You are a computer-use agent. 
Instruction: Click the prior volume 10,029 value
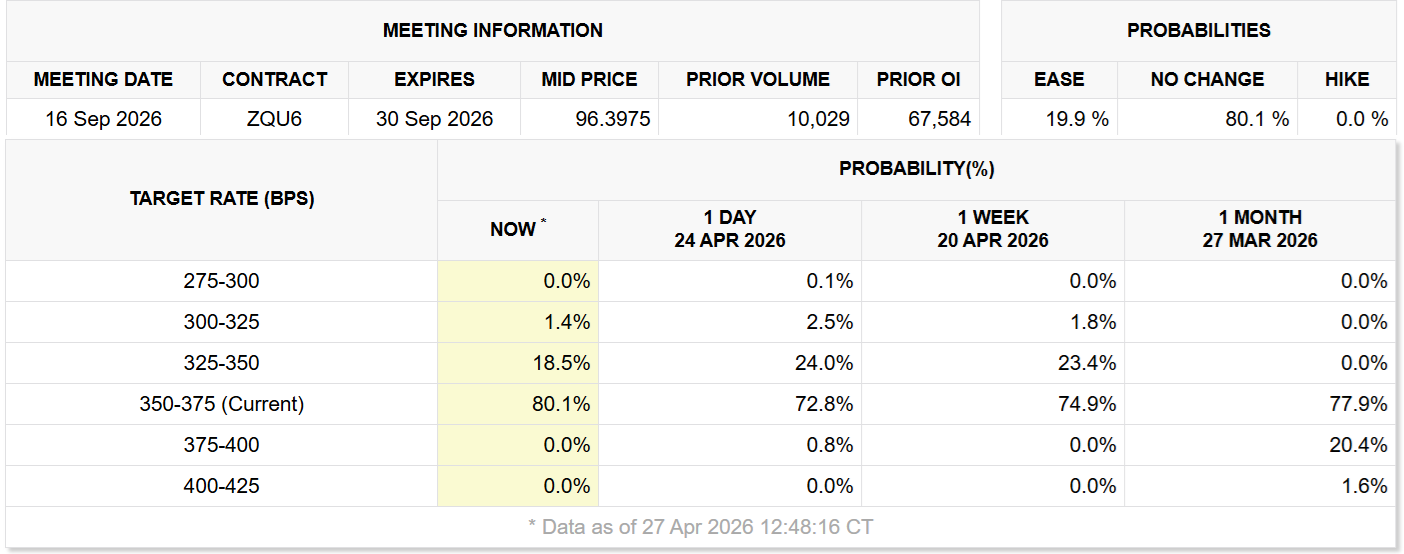(816, 119)
